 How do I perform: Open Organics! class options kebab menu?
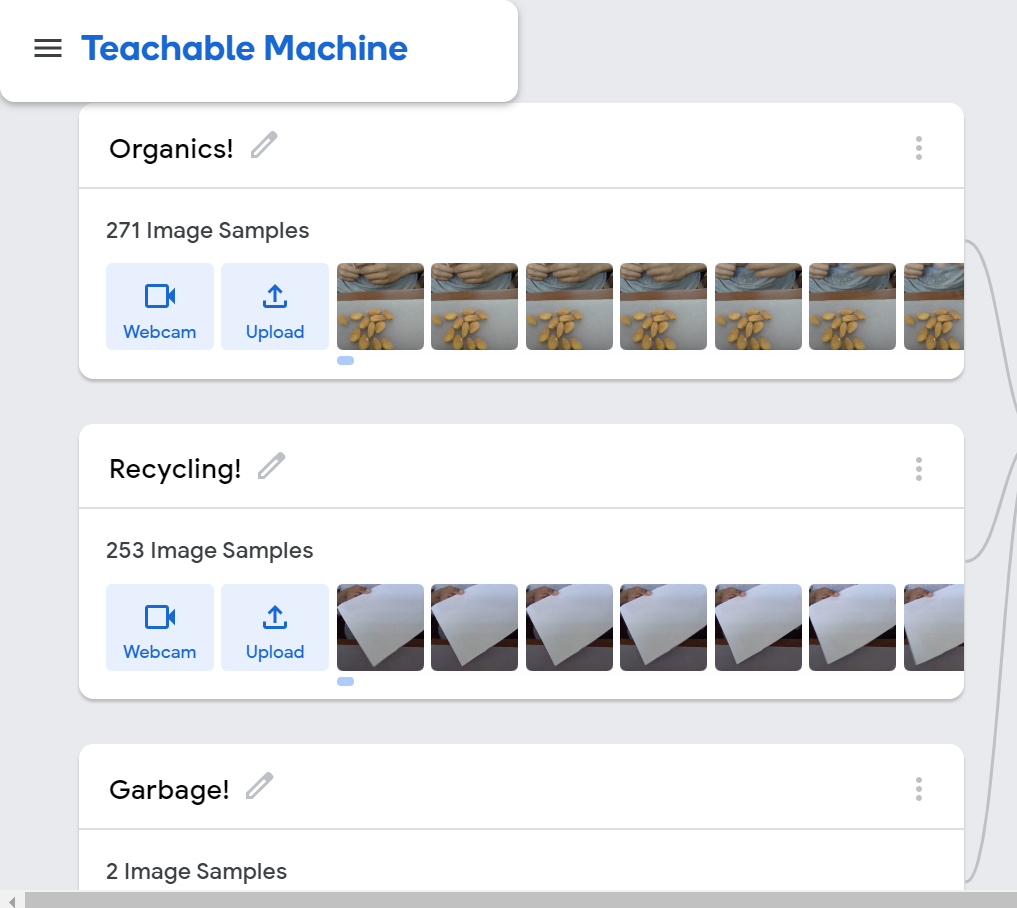pos(918,148)
